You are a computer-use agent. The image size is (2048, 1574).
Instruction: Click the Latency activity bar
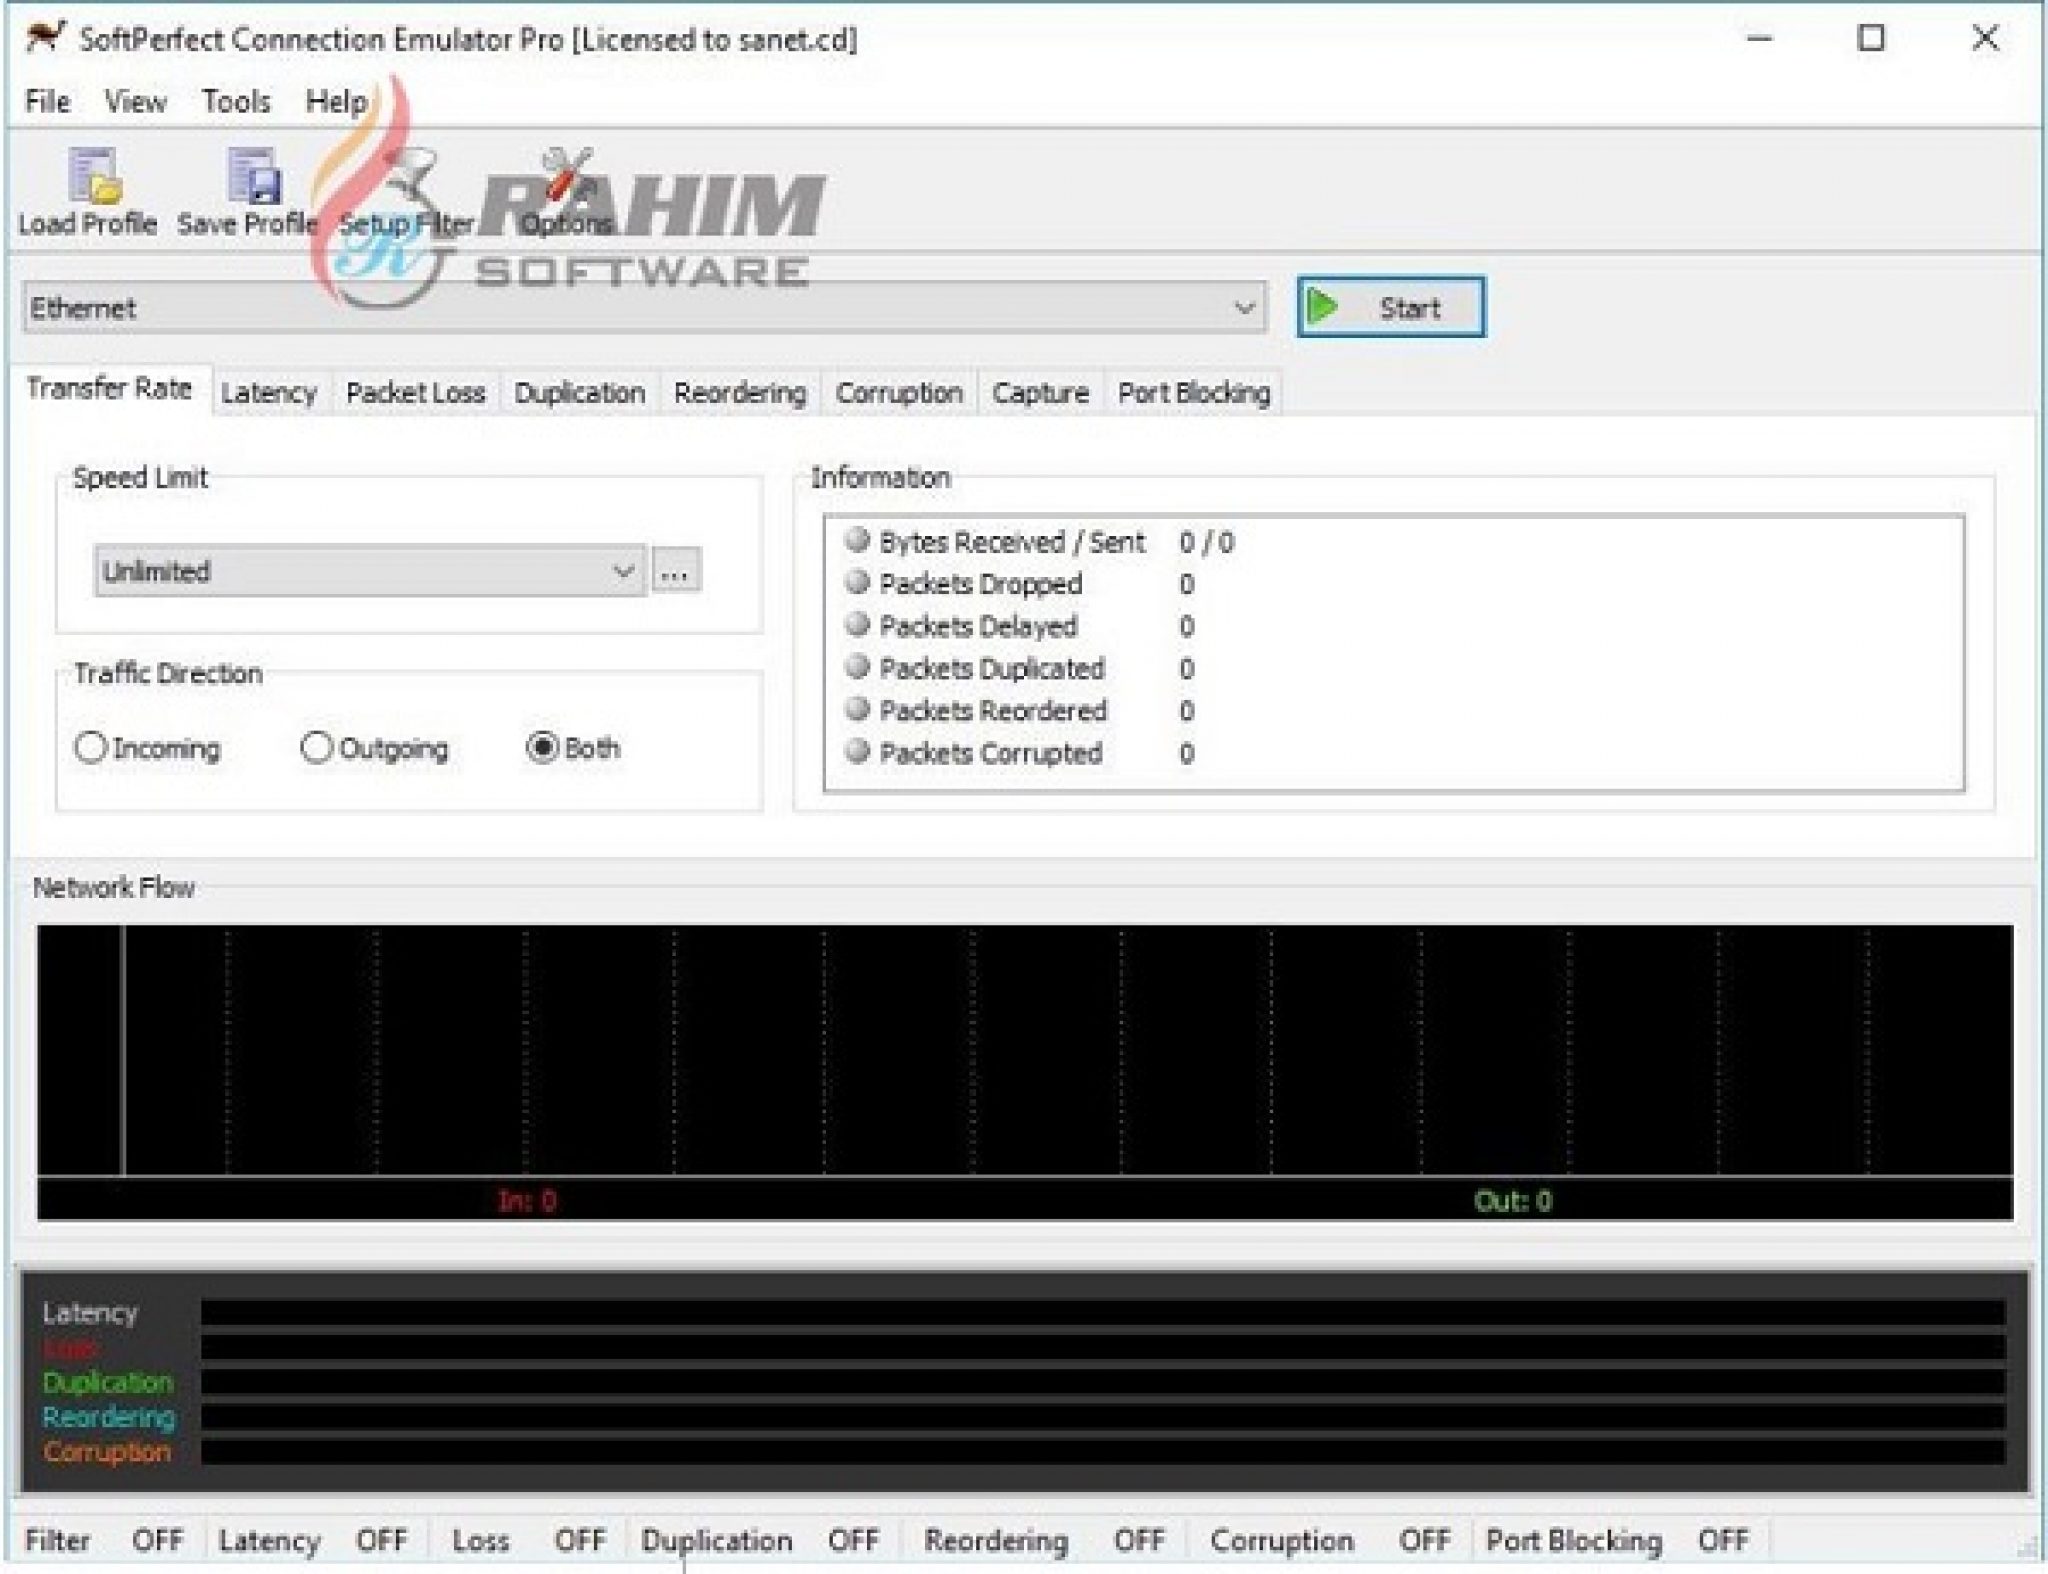[1102, 1312]
